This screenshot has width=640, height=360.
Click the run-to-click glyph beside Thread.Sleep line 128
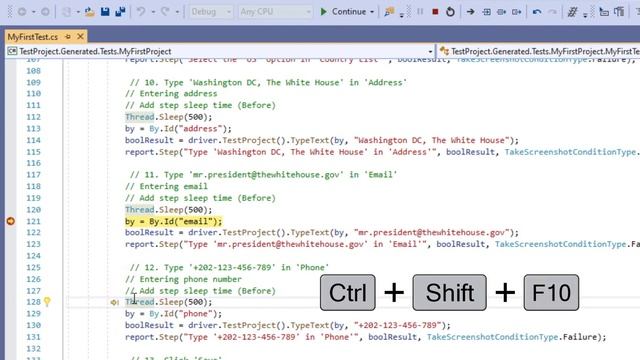[114, 302]
